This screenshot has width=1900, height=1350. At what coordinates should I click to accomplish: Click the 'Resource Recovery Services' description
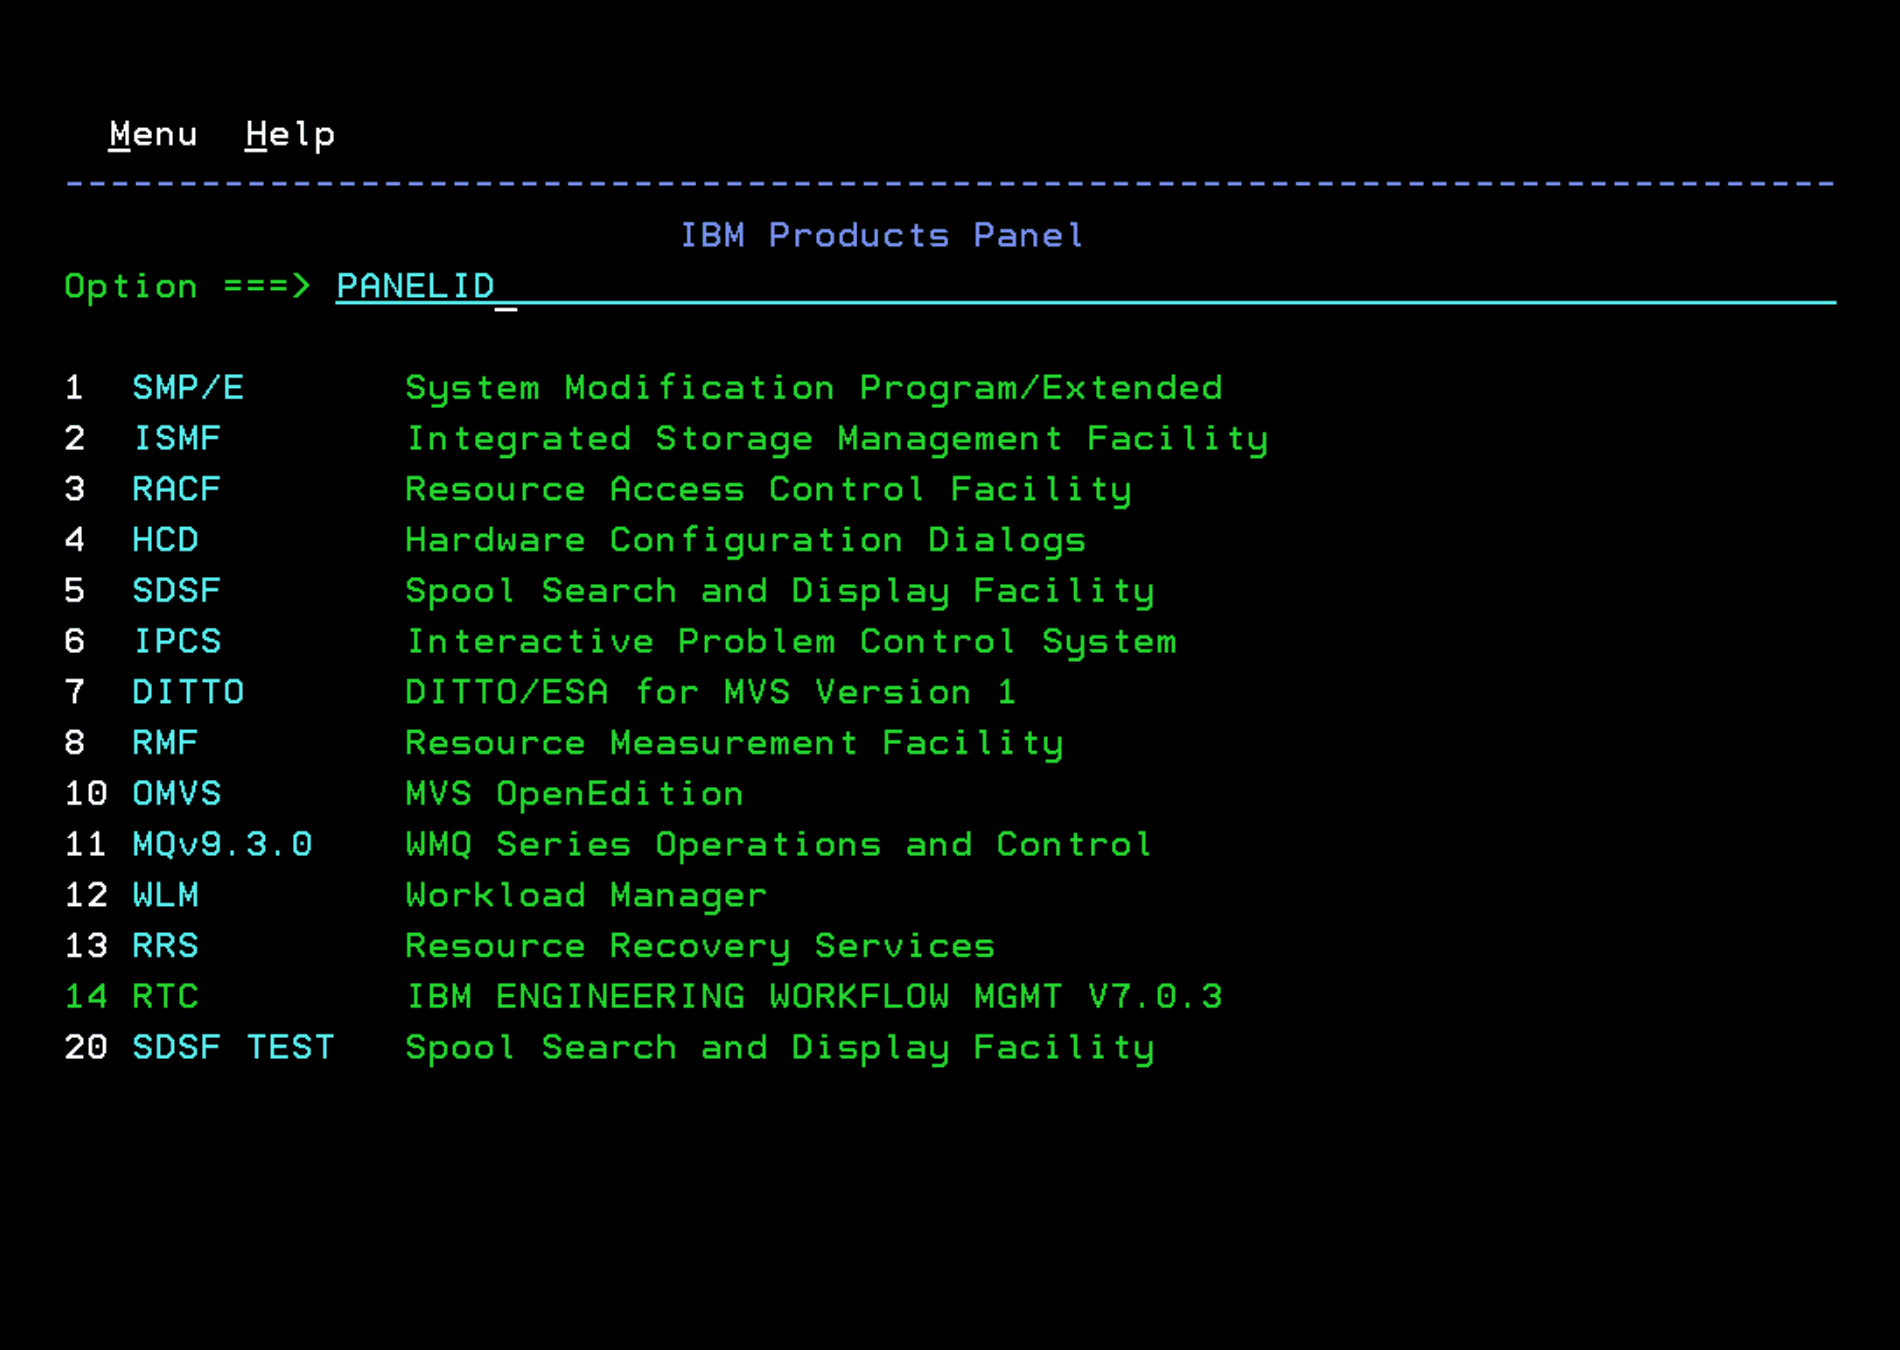click(x=700, y=946)
